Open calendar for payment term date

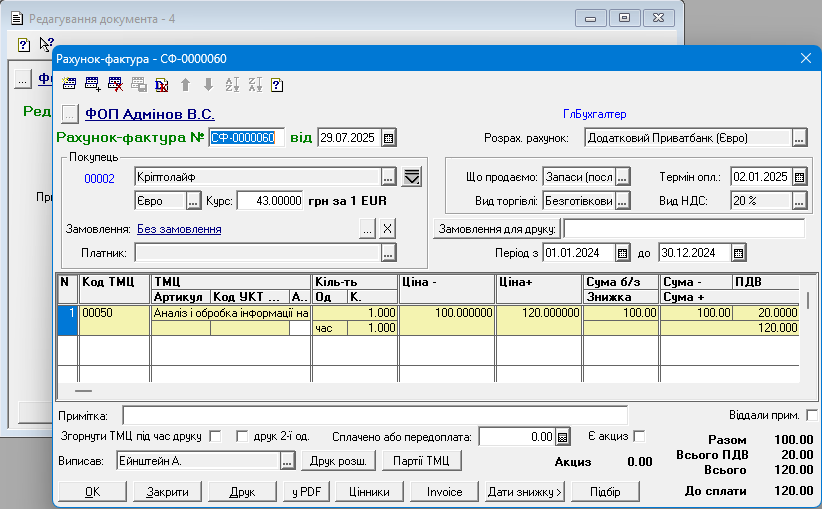799,177
